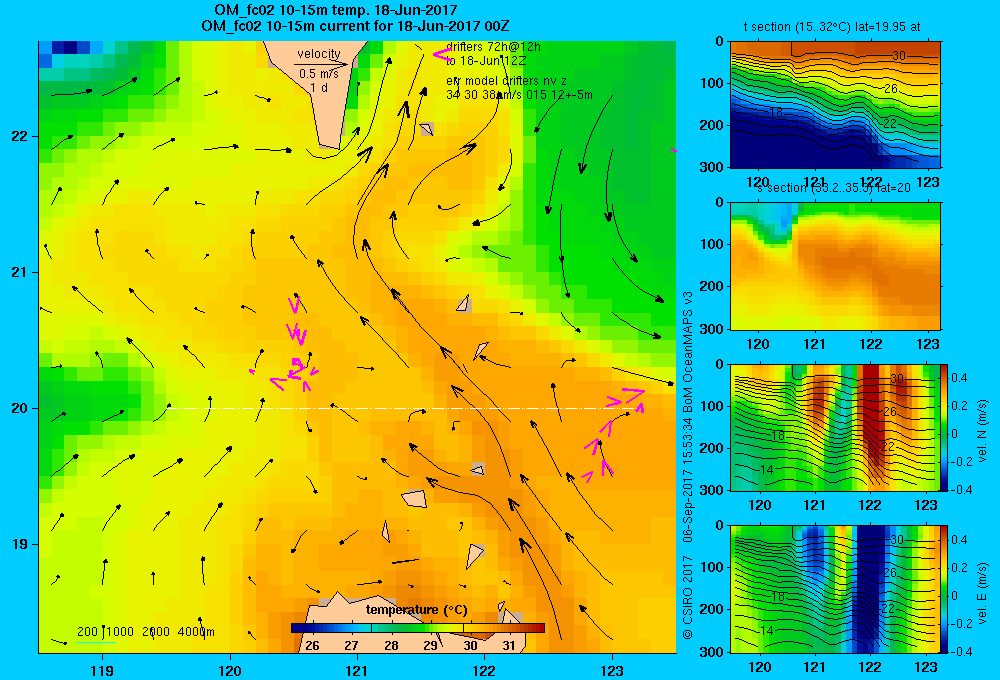Click latitude label '22' on main map axis

pos(19,137)
